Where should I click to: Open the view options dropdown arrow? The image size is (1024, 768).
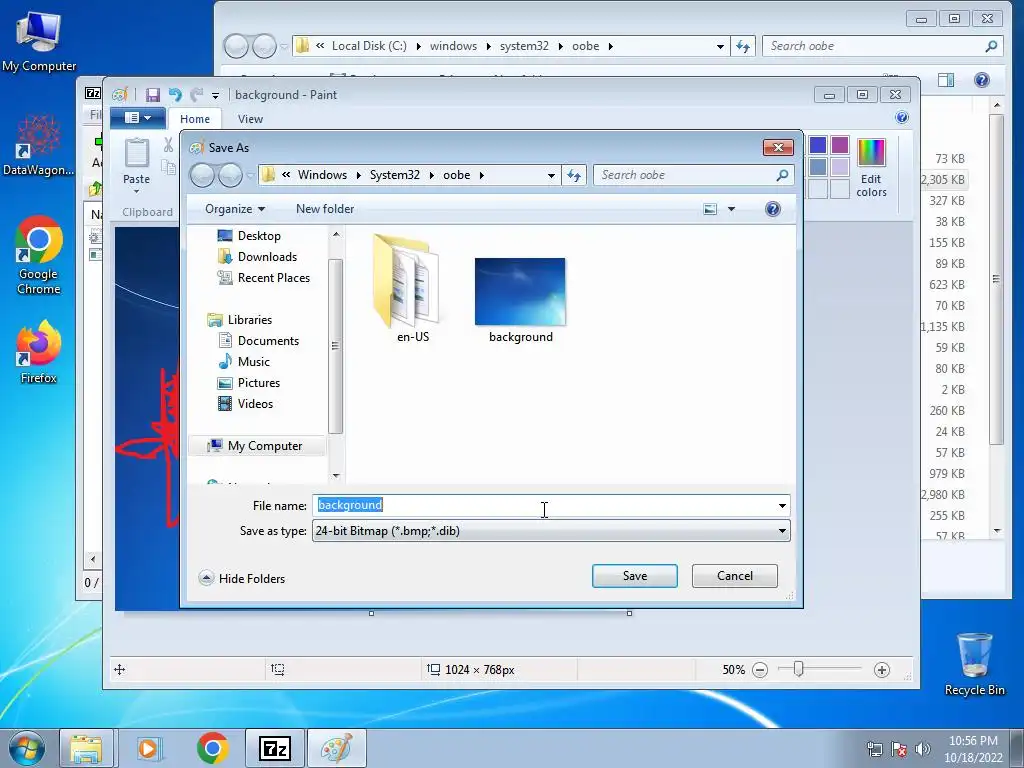point(731,209)
